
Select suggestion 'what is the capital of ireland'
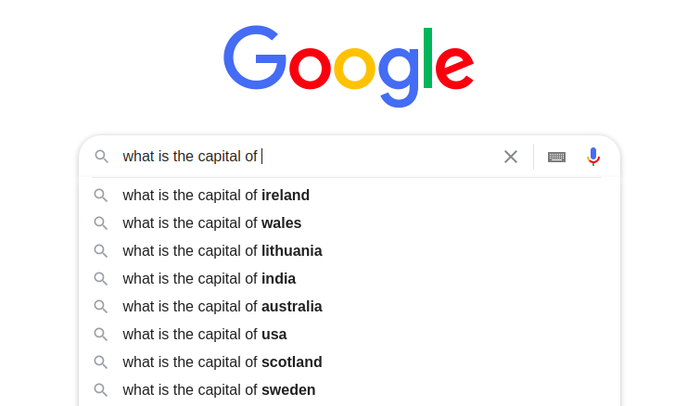coord(350,195)
